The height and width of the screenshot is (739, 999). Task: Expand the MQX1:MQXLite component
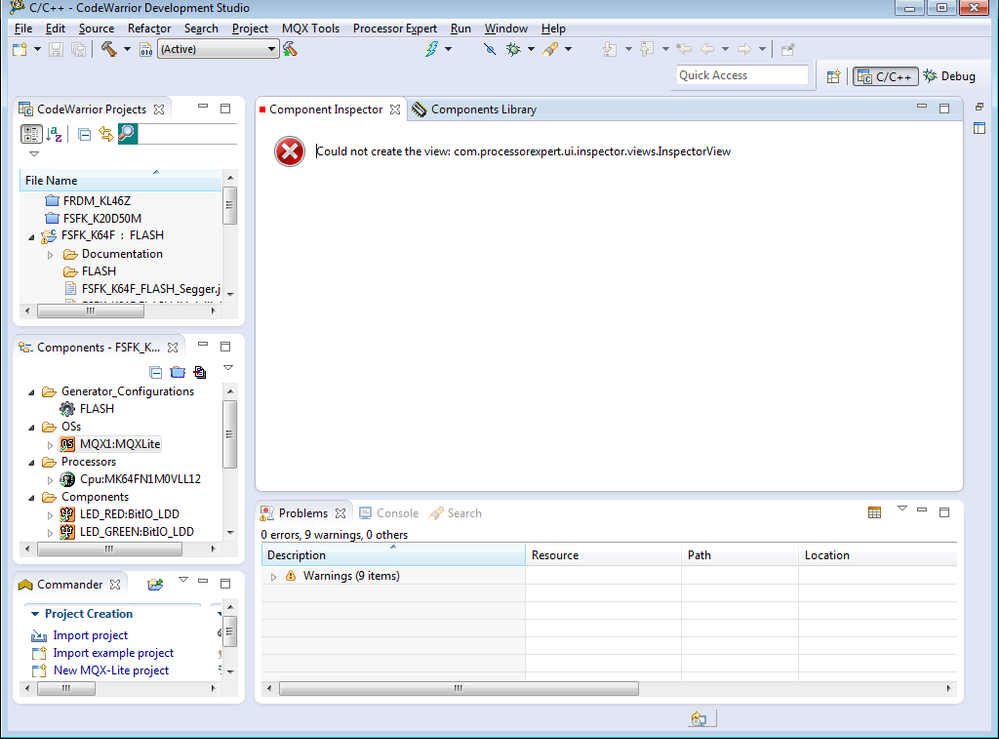50,445
